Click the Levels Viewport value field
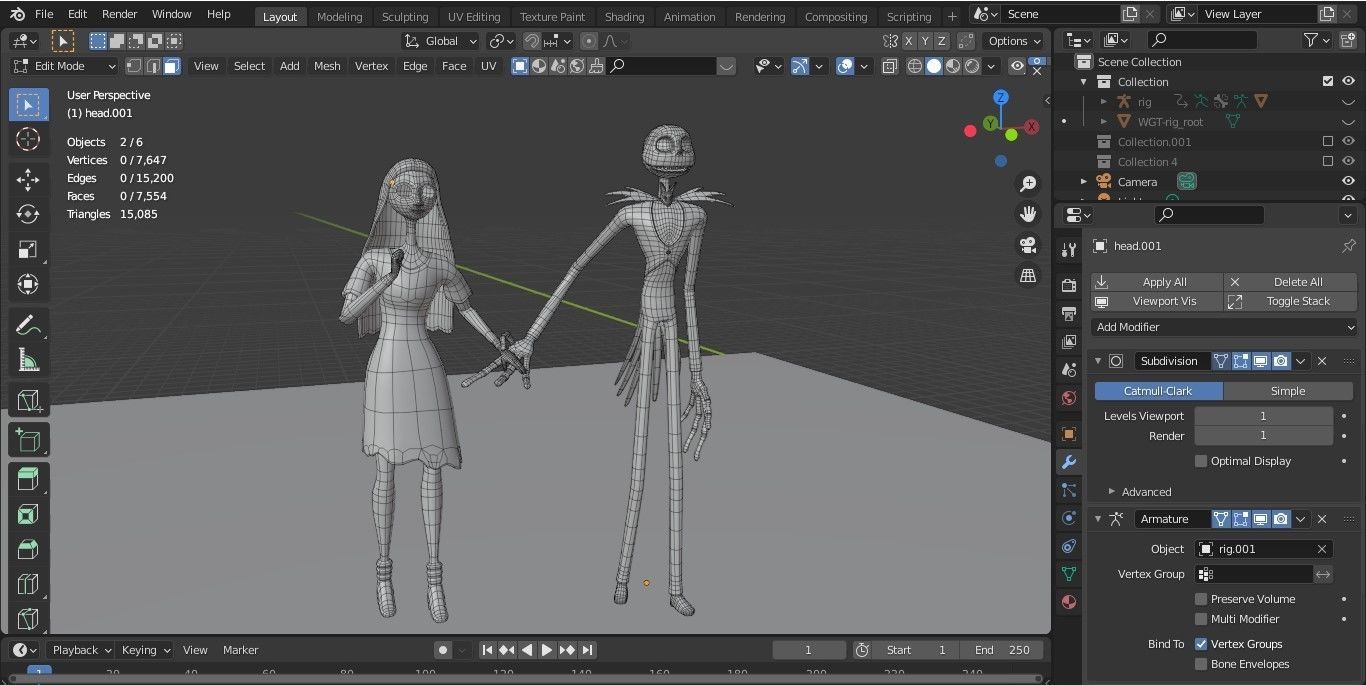The width and height of the screenshot is (1366, 685). [x=1263, y=416]
